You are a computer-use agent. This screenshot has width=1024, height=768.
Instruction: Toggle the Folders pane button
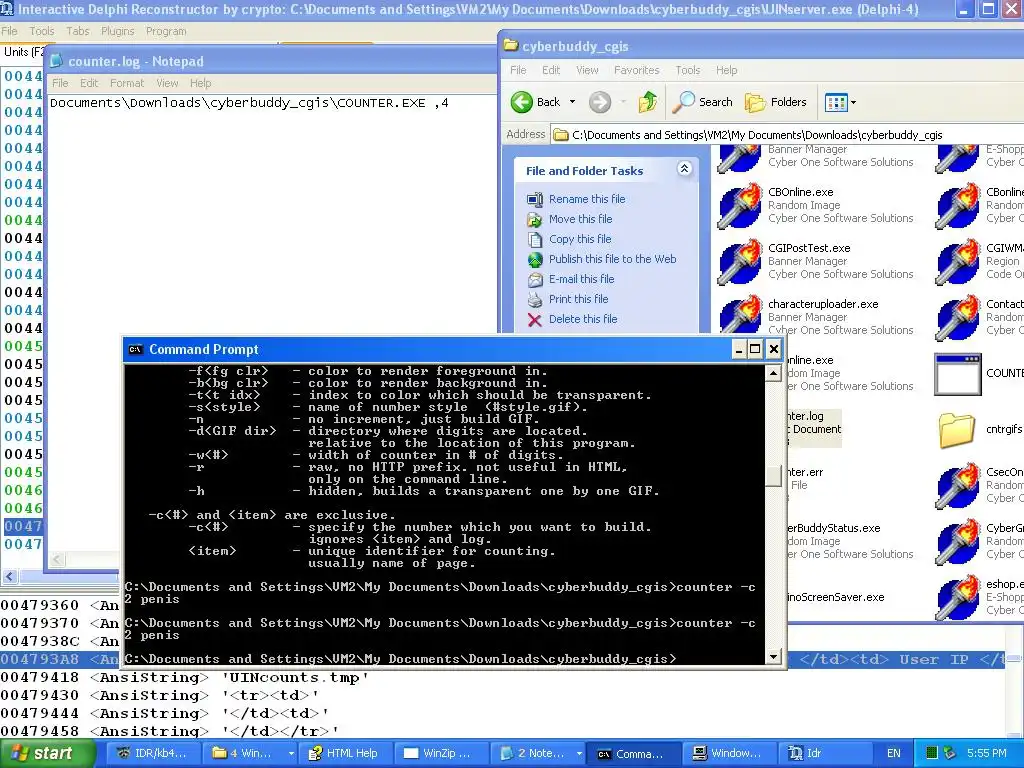(776, 102)
